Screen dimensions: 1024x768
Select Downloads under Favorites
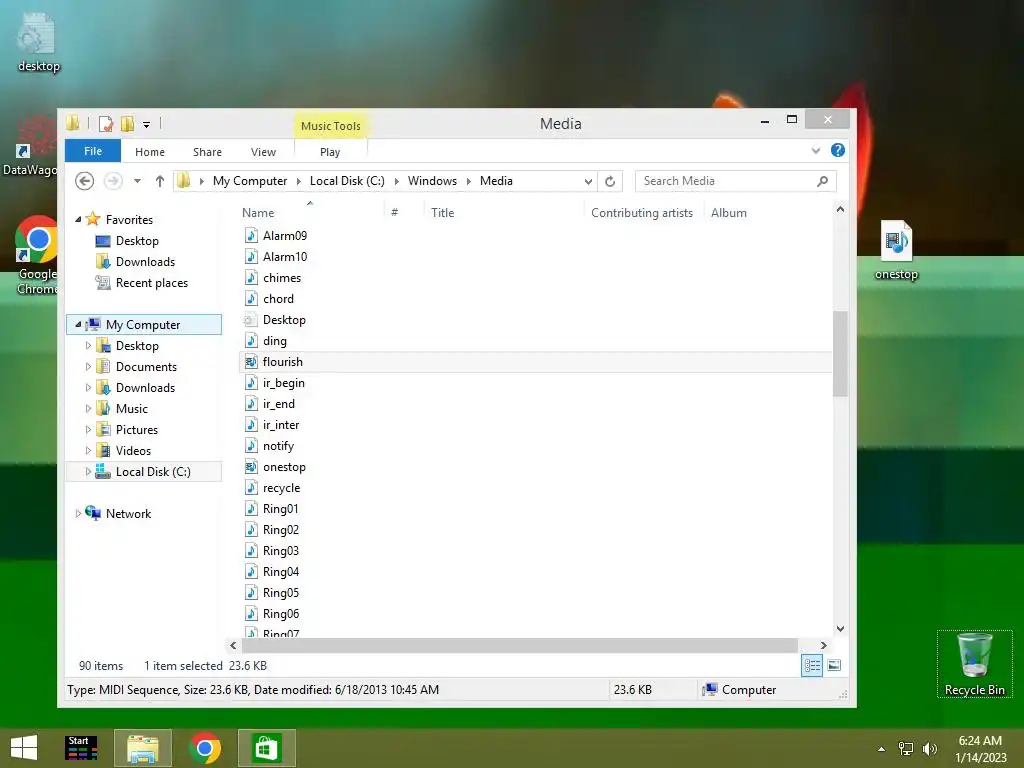point(145,262)
